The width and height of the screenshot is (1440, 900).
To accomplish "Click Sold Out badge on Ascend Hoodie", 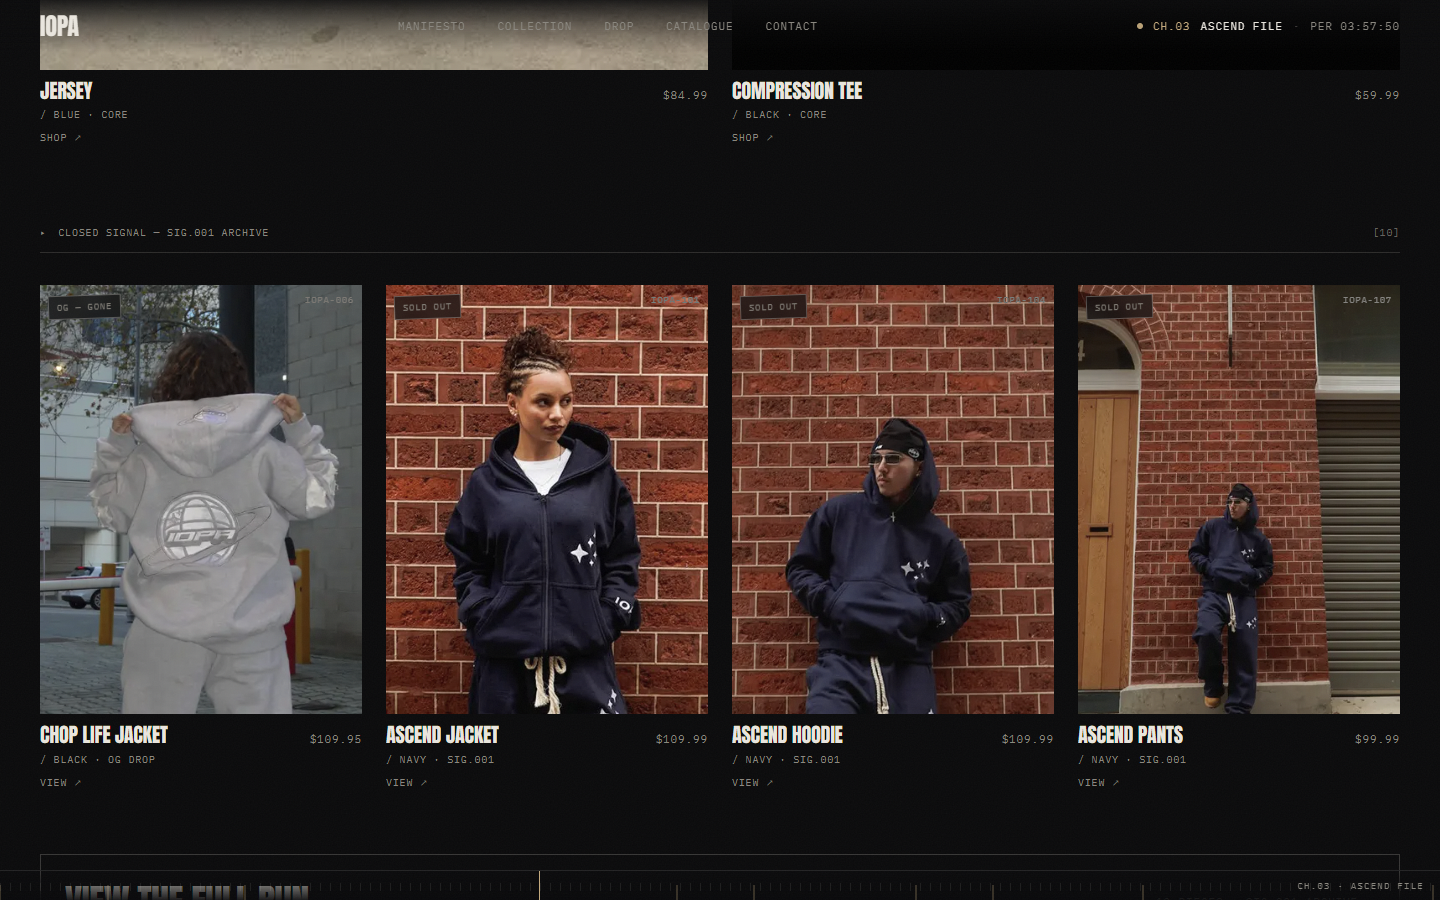I will (773, 307).
